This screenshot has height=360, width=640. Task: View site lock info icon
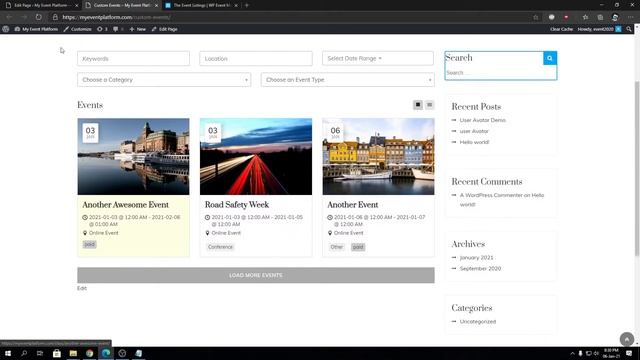click(x=55, y=17)
